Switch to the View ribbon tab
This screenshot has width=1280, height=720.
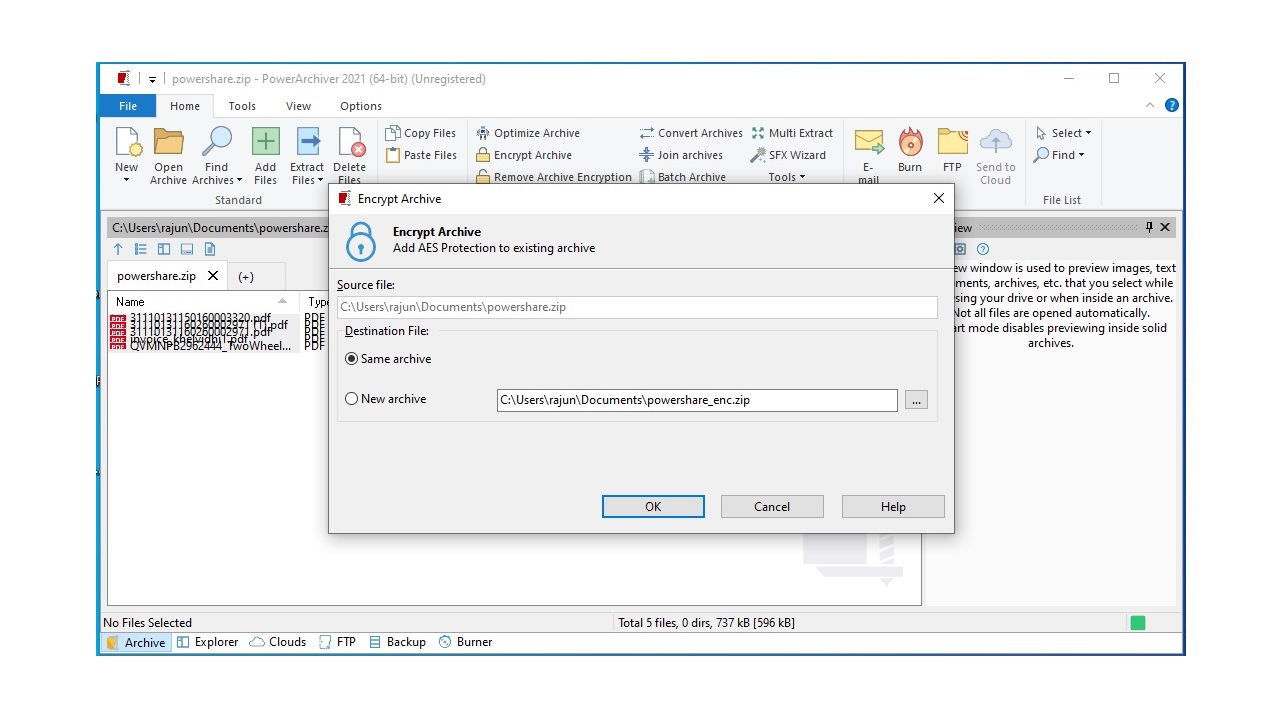point(298,106)
